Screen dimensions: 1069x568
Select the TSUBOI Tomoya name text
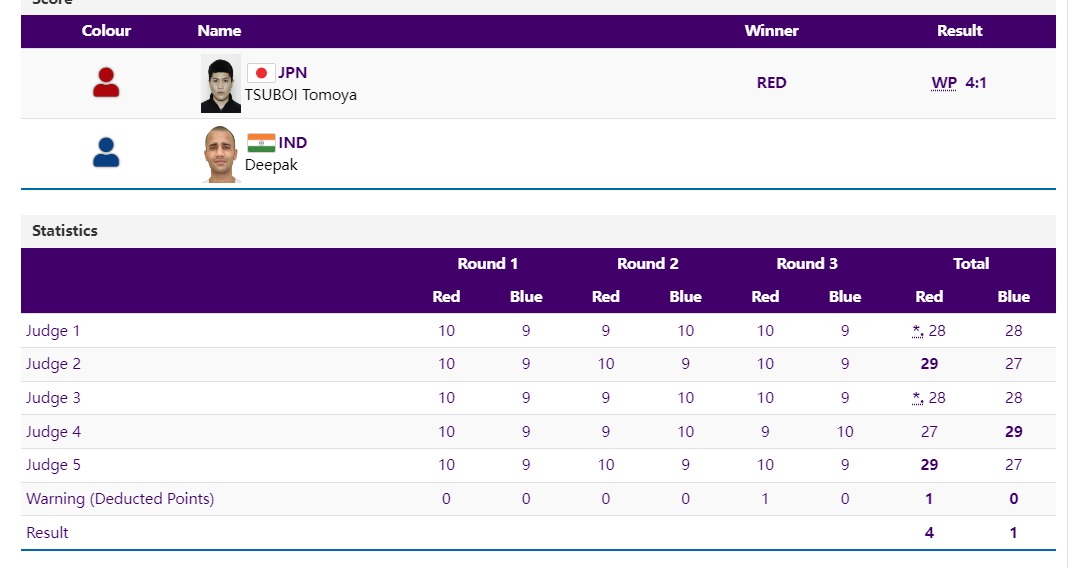tap(301, 95)
